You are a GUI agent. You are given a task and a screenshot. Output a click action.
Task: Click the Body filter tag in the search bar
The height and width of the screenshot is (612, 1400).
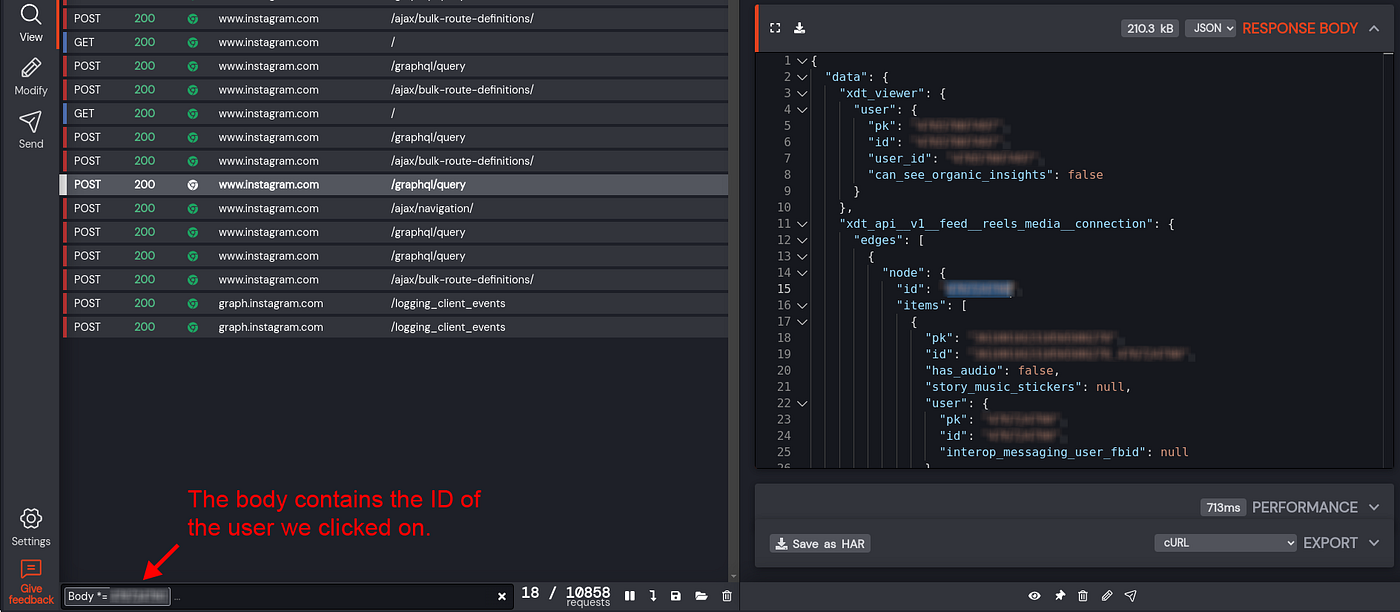[x=117, y=596]
